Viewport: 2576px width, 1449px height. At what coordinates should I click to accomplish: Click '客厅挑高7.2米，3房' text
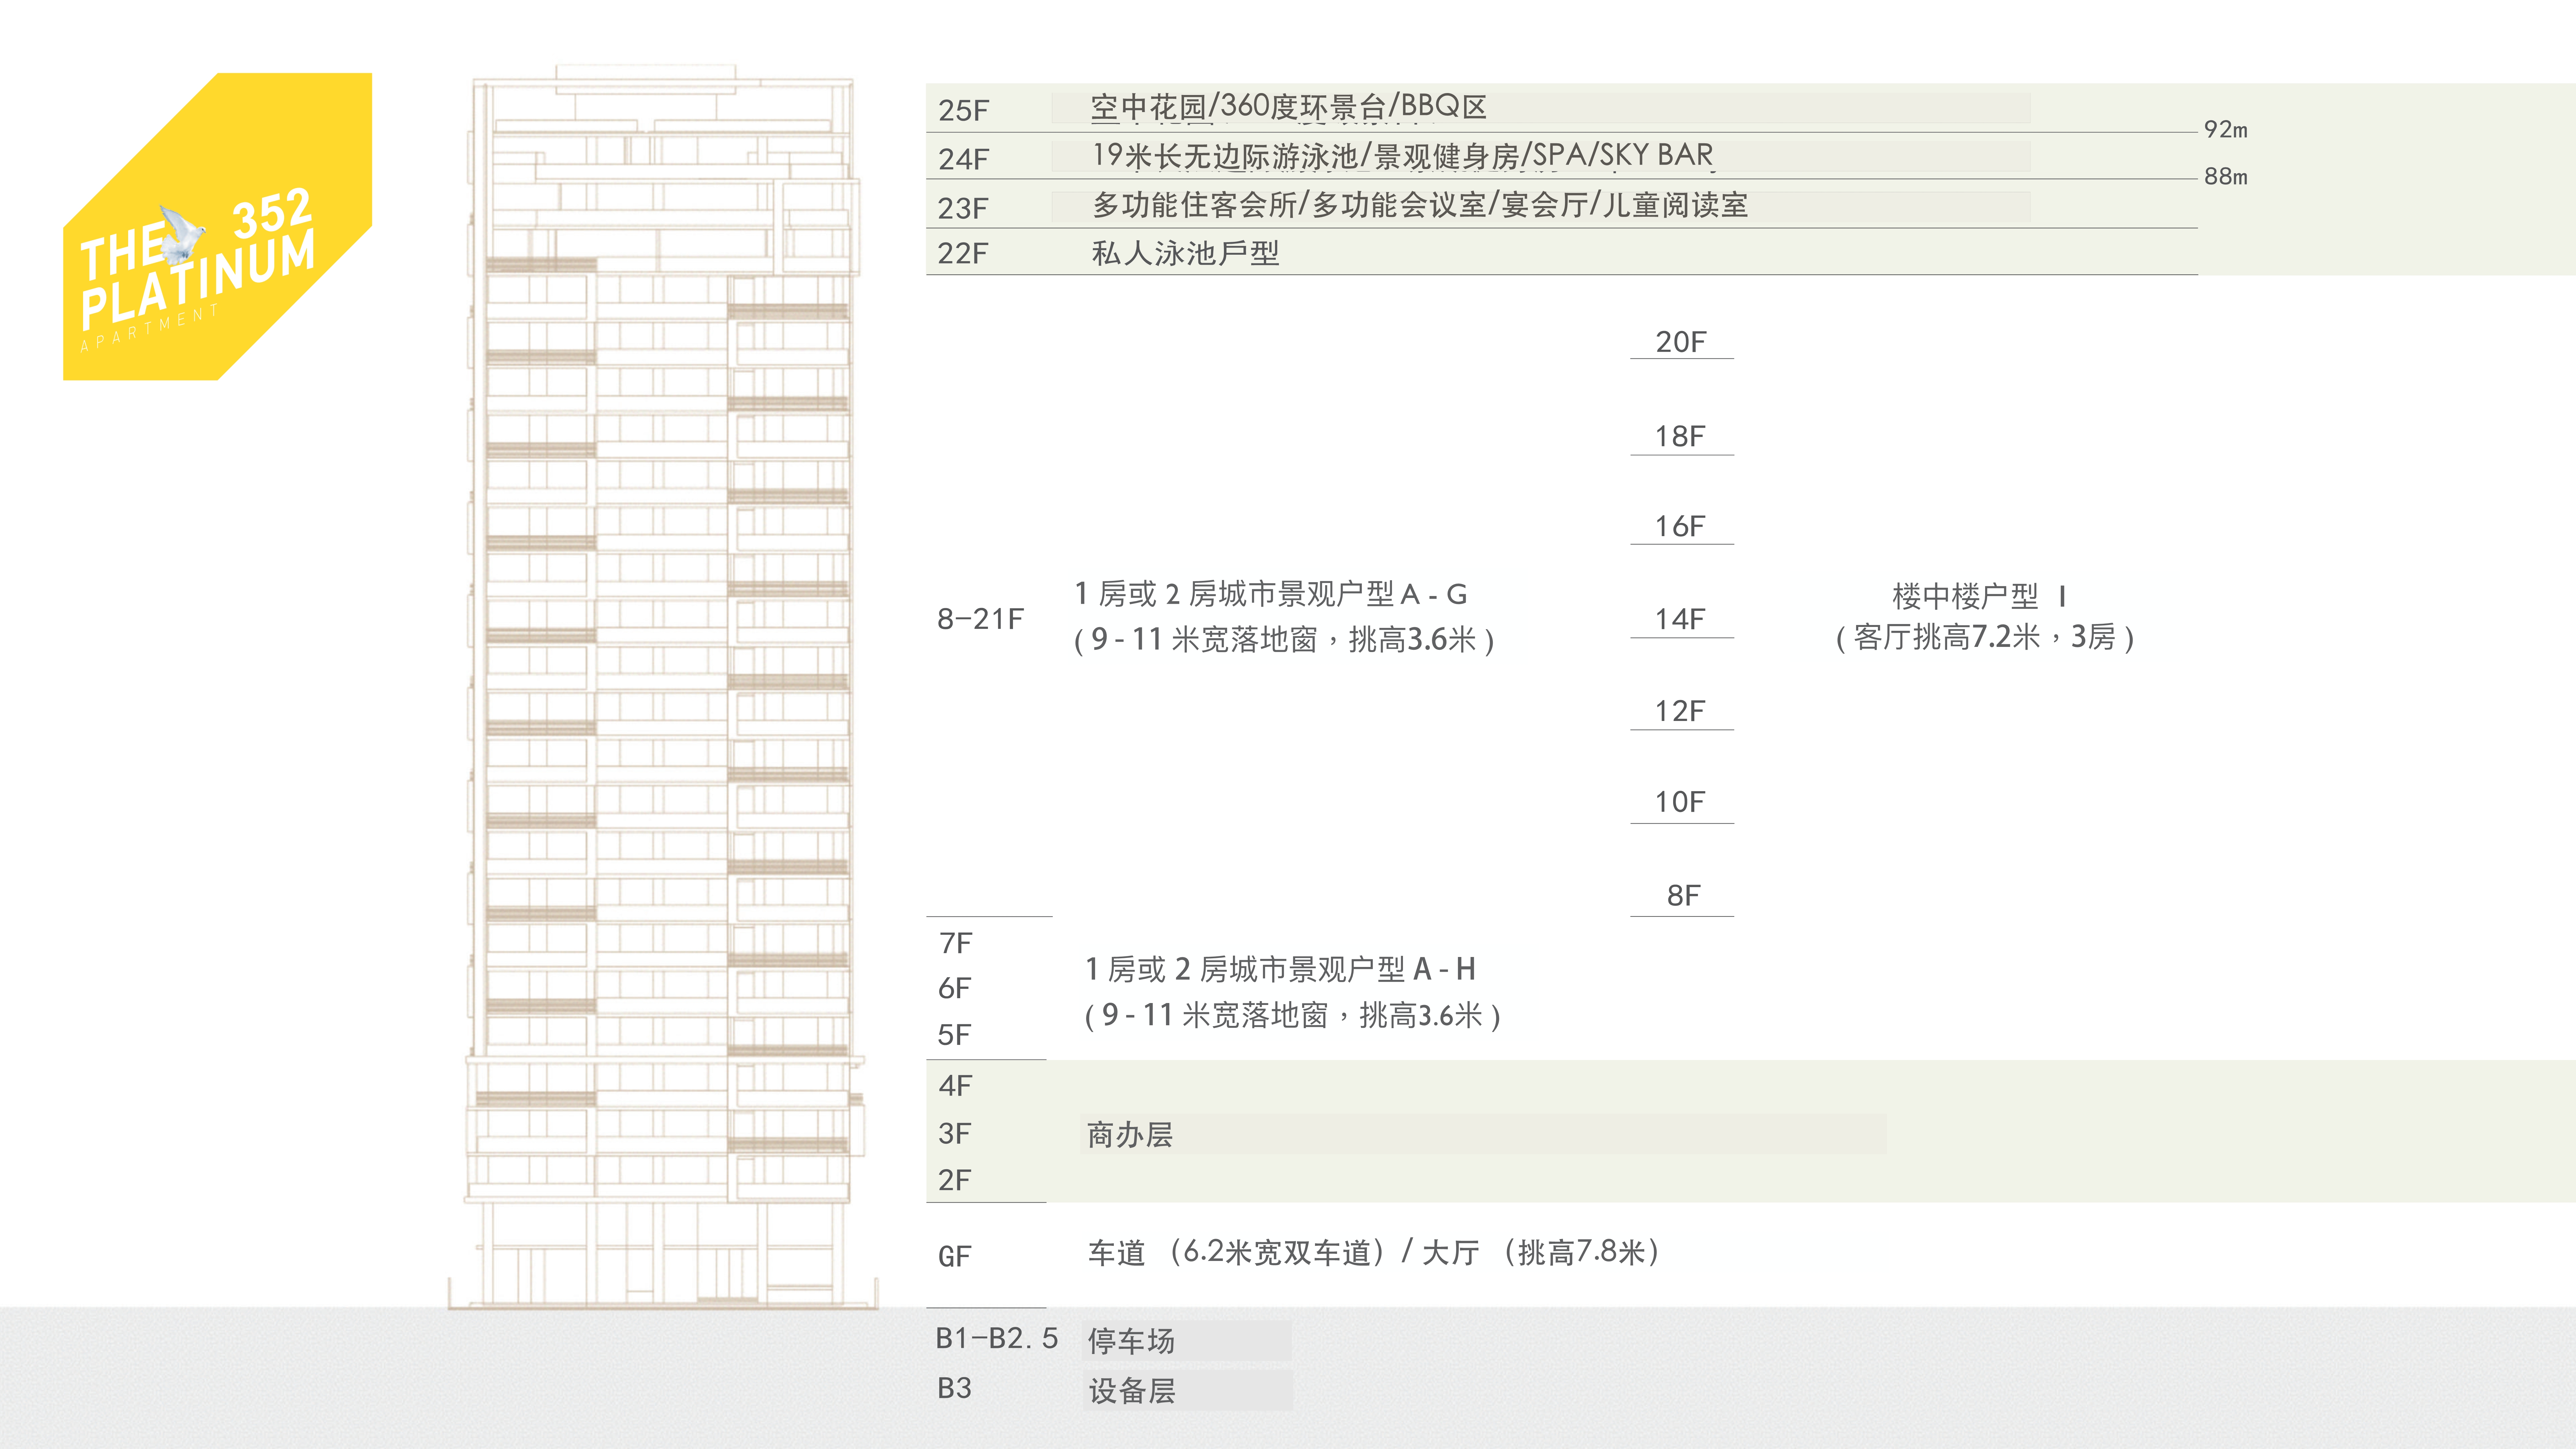(x=1985, y=637)
